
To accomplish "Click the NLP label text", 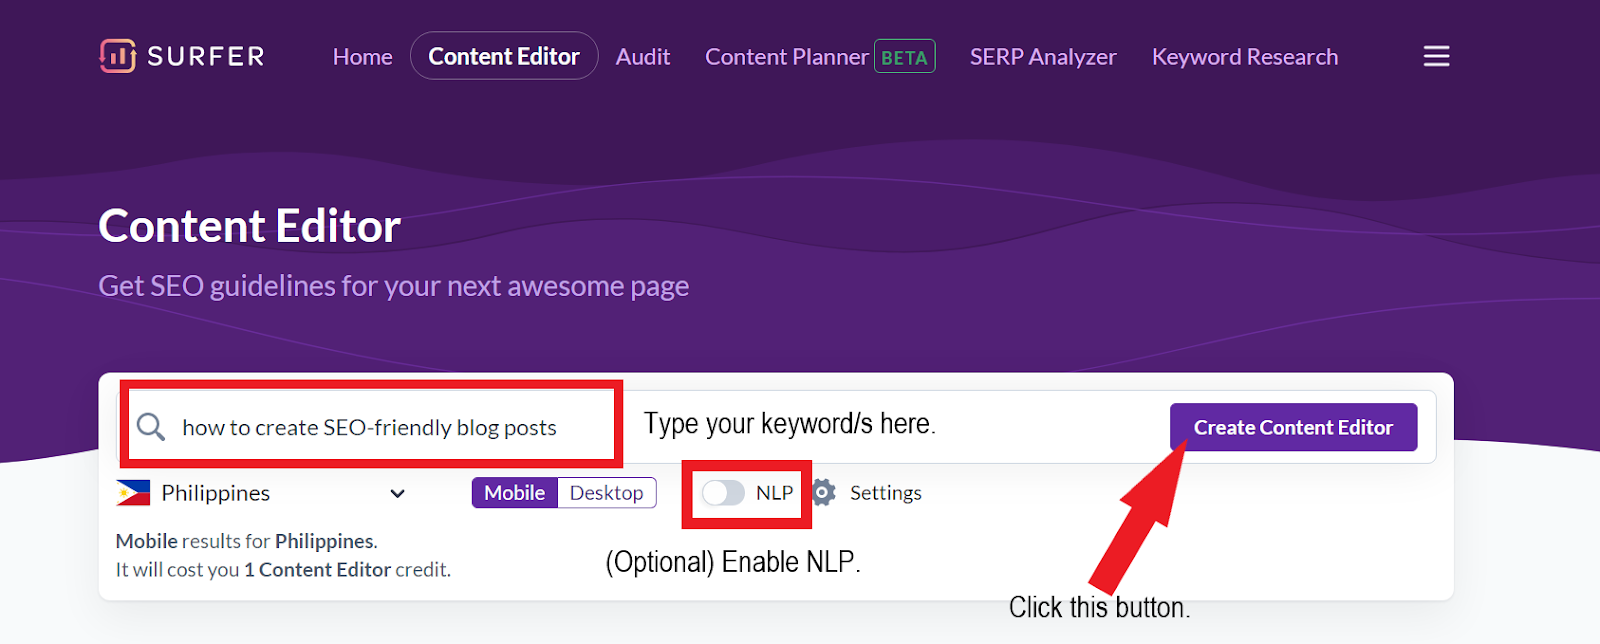I will coord(774,493).
